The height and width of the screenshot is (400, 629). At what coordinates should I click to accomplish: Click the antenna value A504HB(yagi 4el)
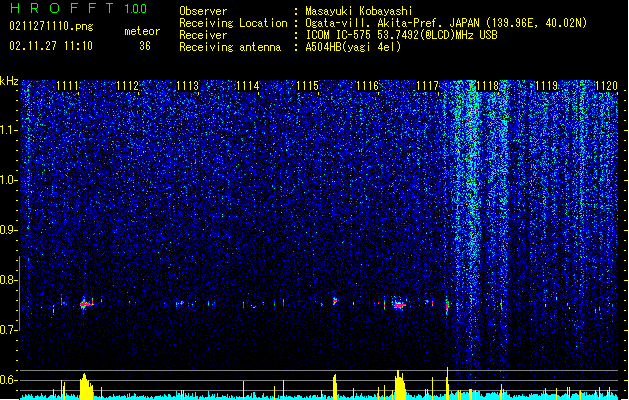click(x=353, y=47)
